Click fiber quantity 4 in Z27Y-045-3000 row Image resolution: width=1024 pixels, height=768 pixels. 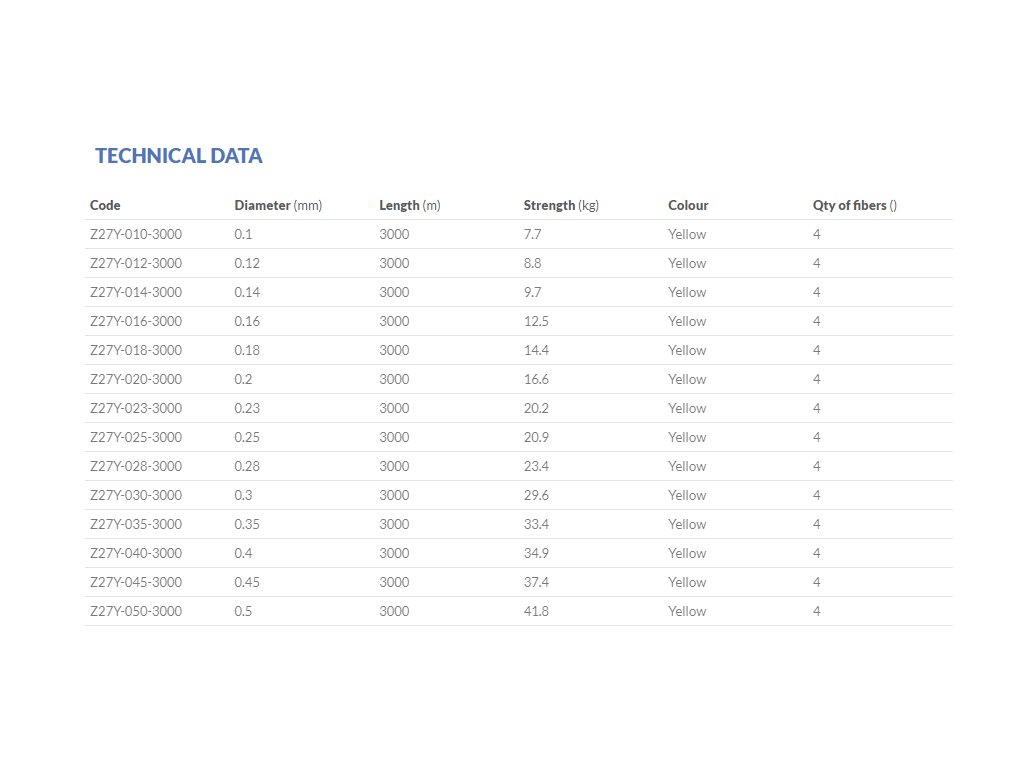817,582
